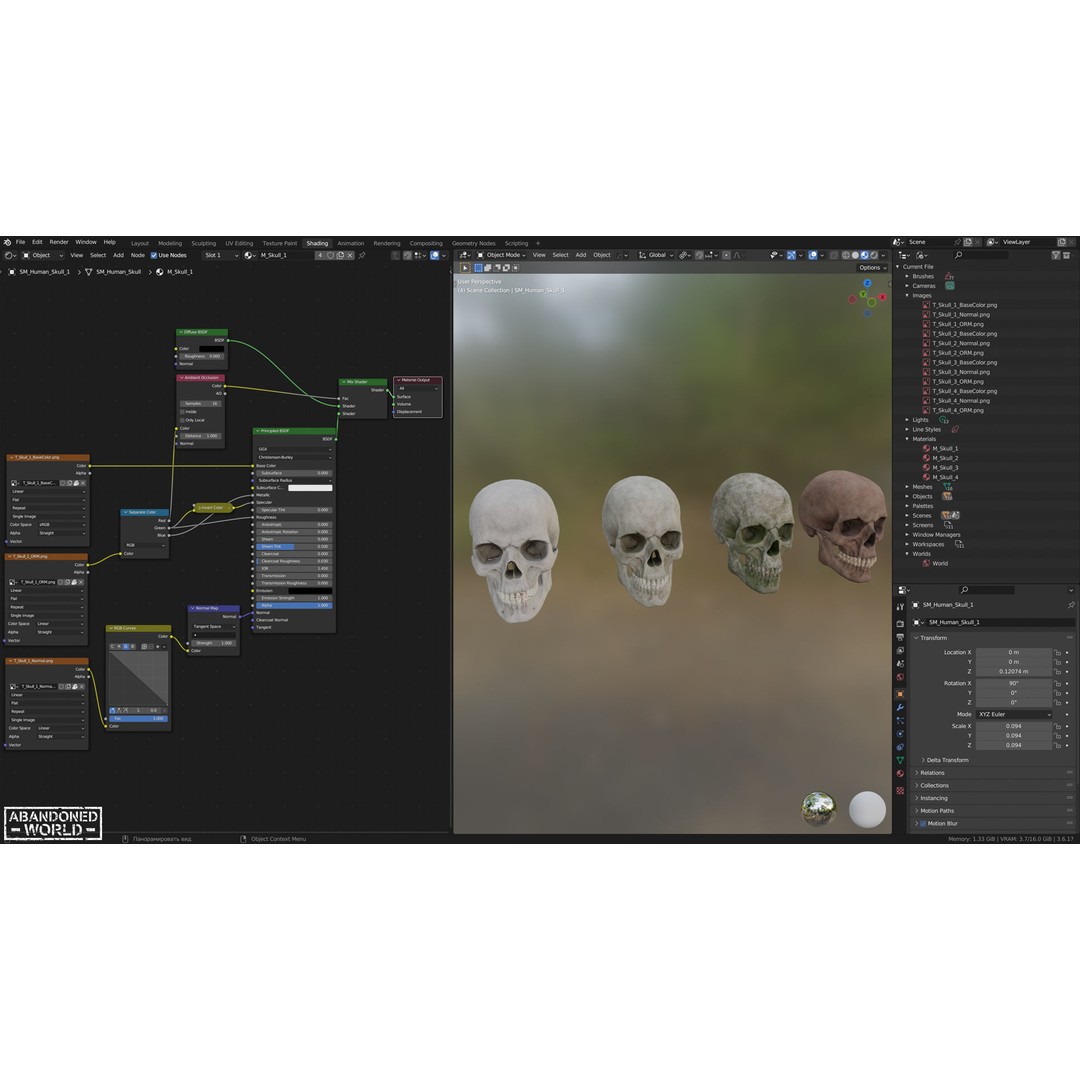
Task: Toggle the Motion Blur checkbox
Action: [x=923, y=824]
